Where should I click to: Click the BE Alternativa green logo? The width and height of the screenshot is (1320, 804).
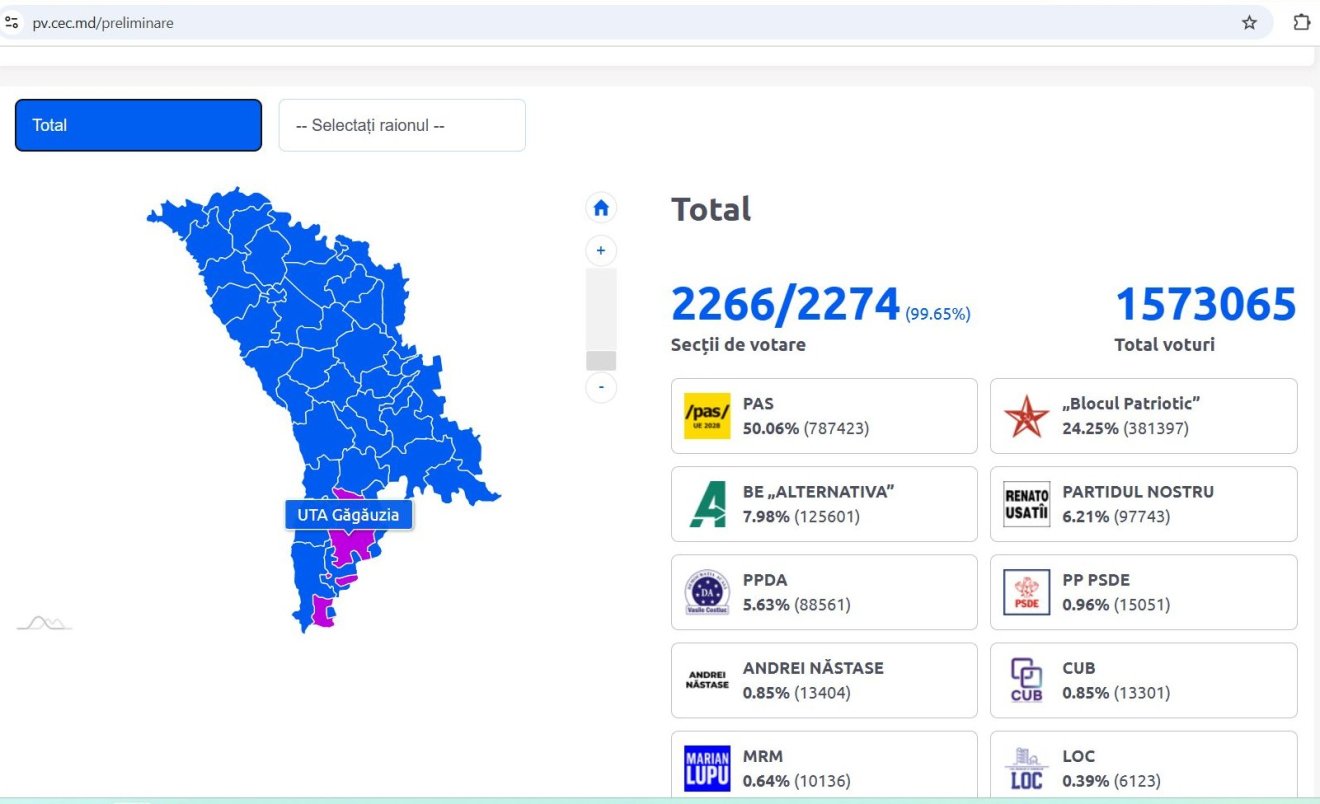pyautogui.click(x=707, y=504)
